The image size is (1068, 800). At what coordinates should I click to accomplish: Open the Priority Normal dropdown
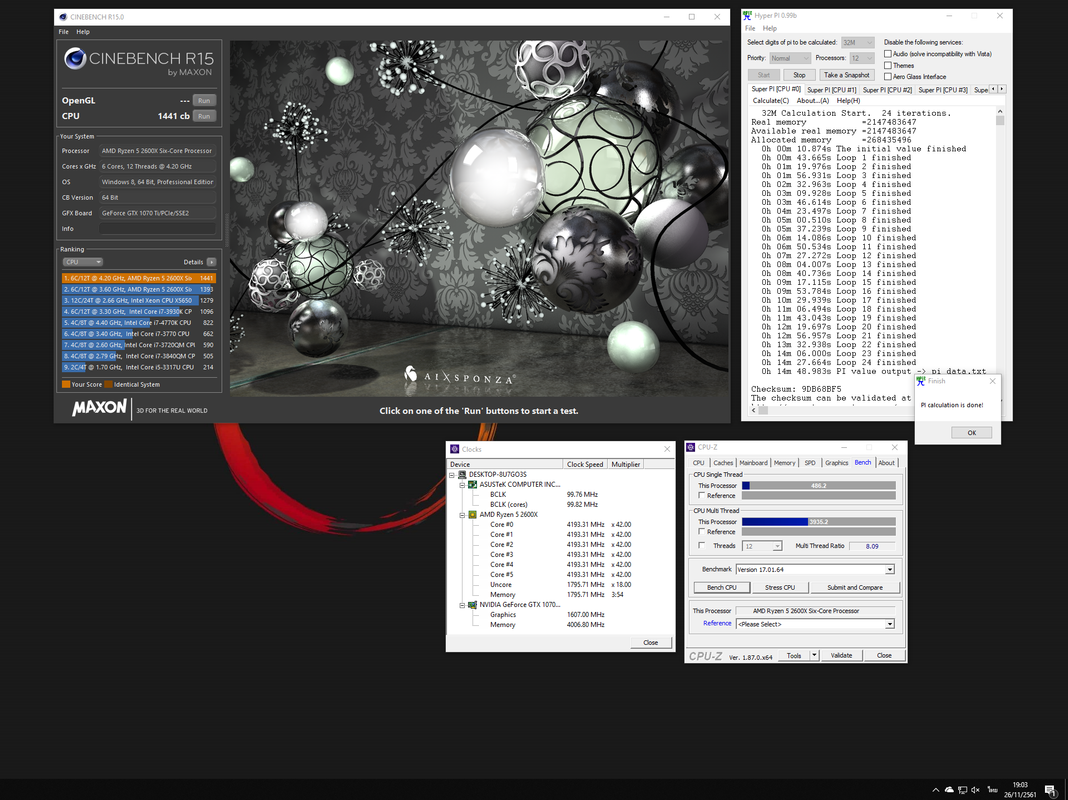(789, 58)
